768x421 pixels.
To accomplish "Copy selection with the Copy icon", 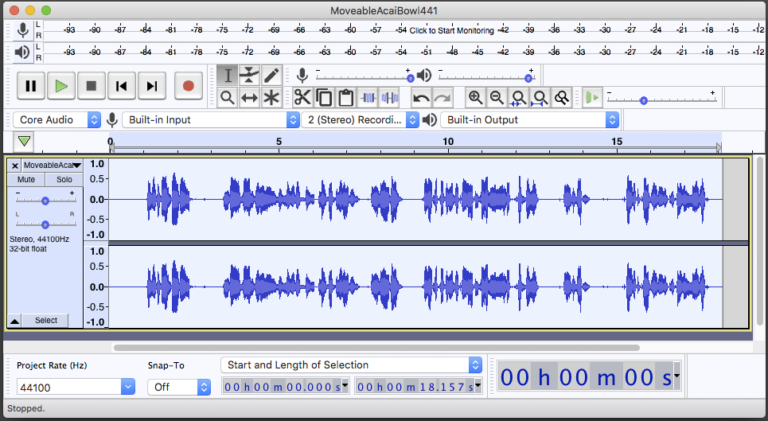I will (324, 97).
